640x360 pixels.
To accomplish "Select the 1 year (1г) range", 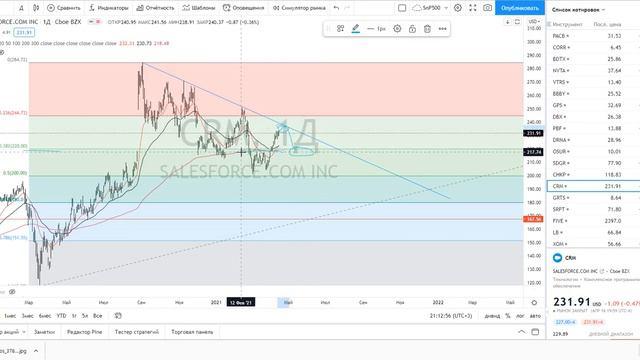I will point(74,316).
